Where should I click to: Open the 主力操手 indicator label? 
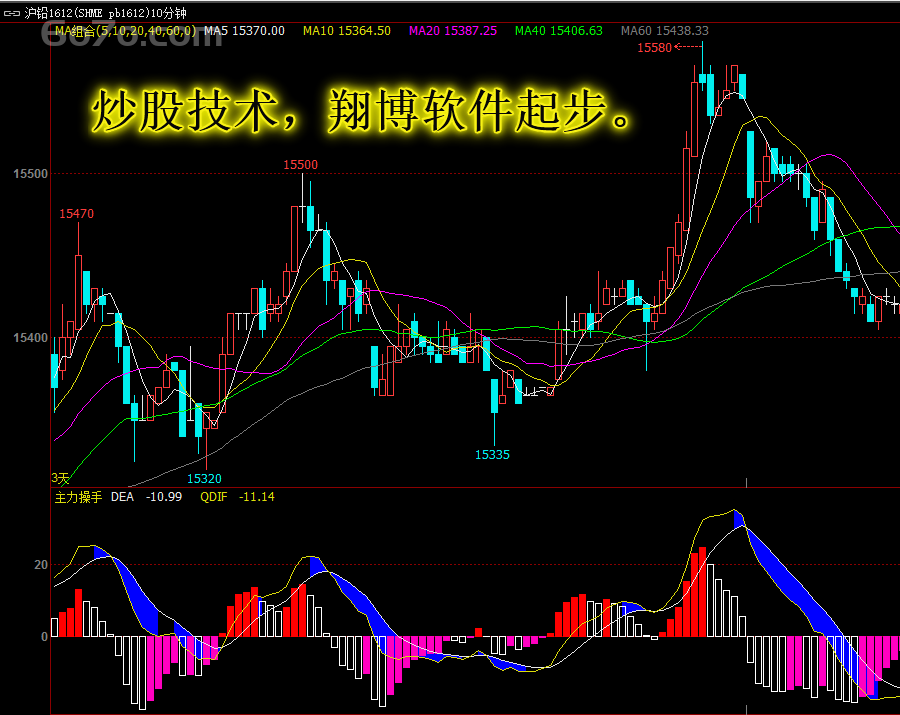[78, 497]
